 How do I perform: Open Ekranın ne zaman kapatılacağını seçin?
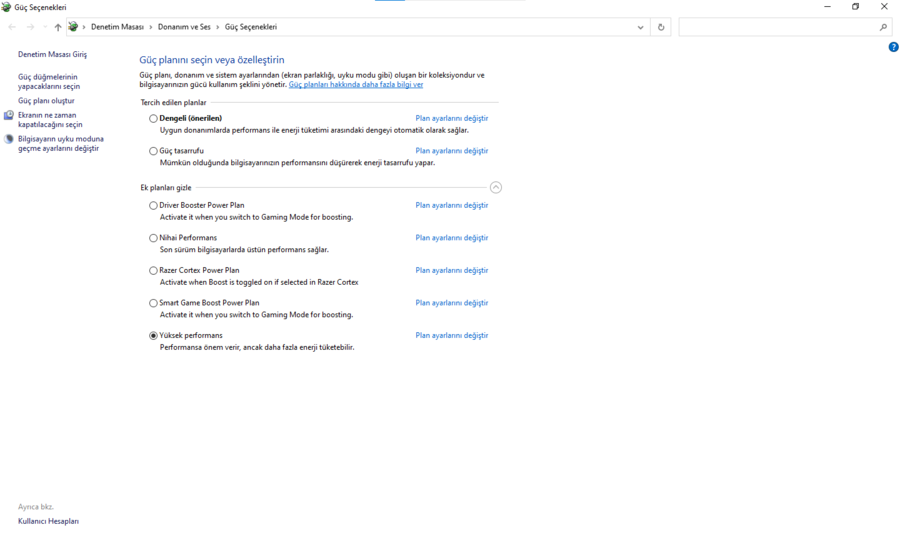[50, 120]
